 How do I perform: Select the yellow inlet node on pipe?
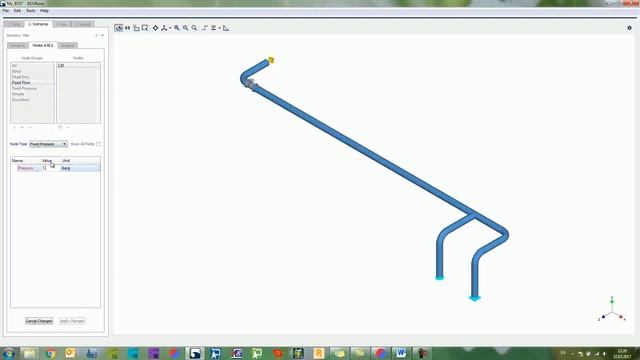tap(271, 60)
